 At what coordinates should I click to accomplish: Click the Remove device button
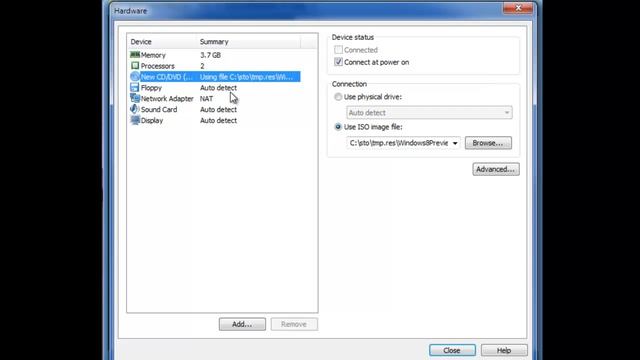pyautogui.click(x=294, y=324)
